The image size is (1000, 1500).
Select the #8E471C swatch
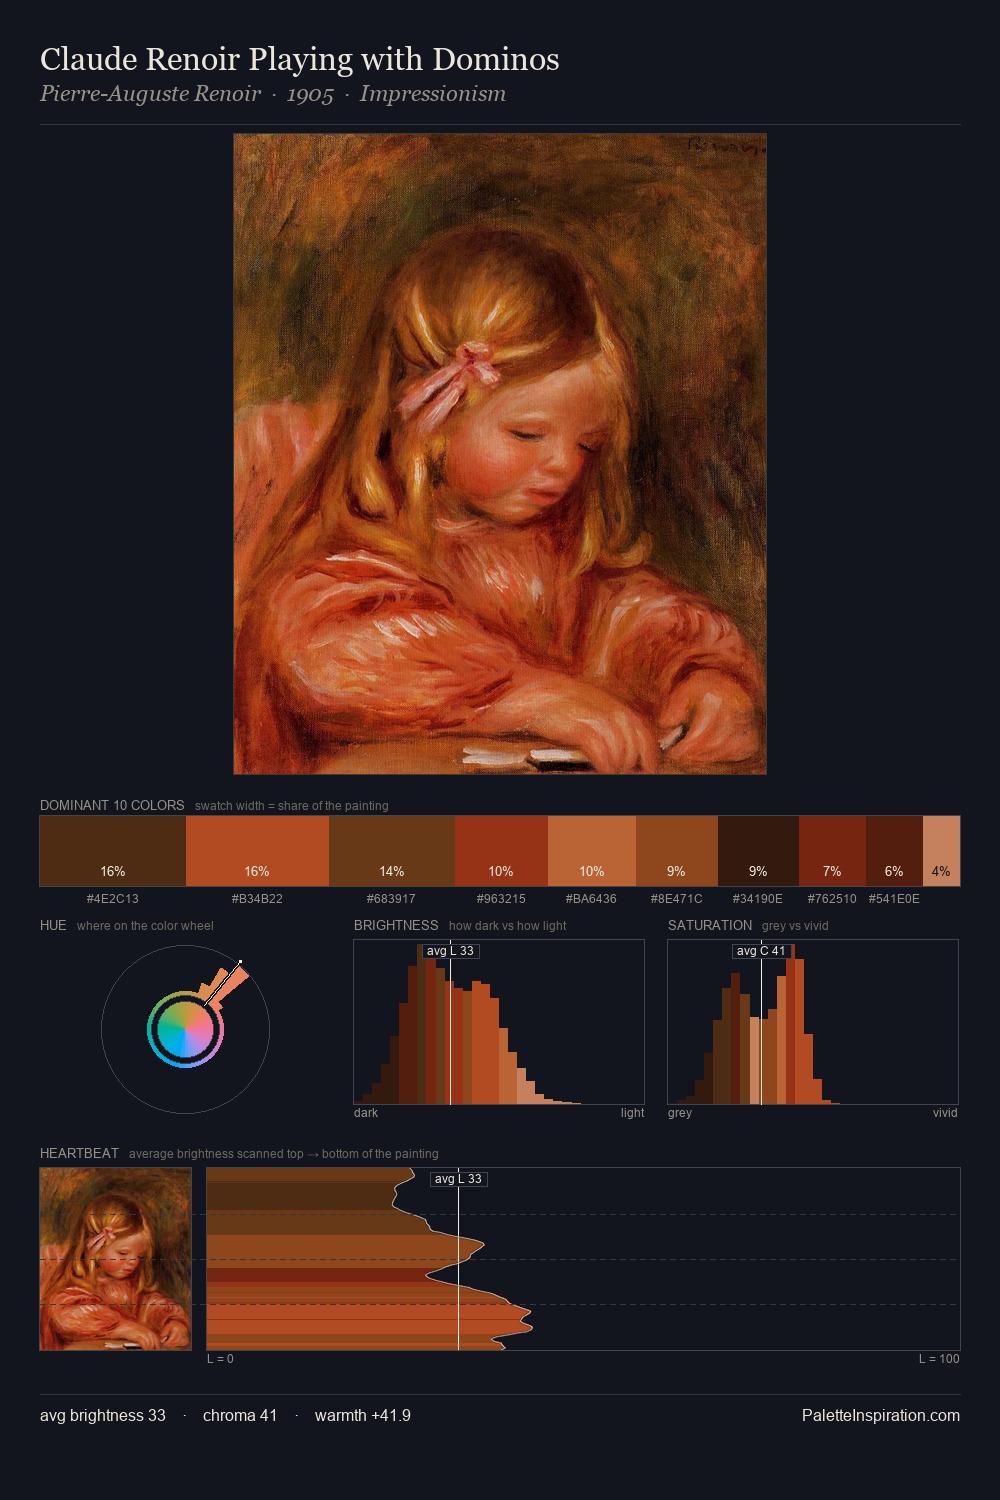[677, 851]
